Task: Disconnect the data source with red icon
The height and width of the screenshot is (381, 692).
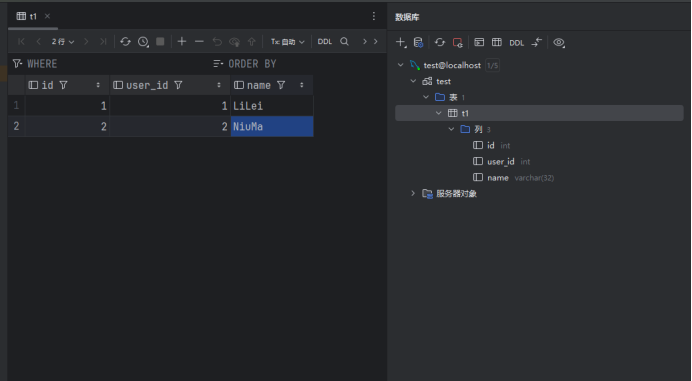Action: [x=458, y=42]
